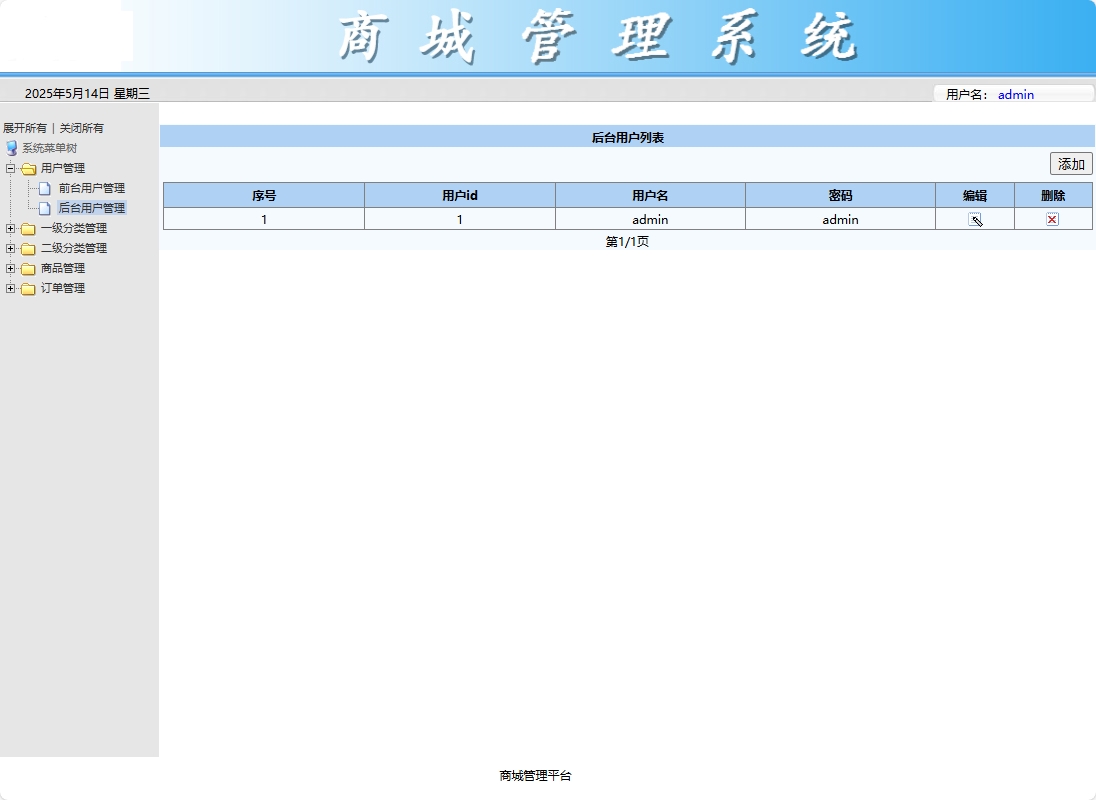Expand the 一级分类管理 tree node
The height and width of the screenshot is (800, 1096).
pos(9,228)
